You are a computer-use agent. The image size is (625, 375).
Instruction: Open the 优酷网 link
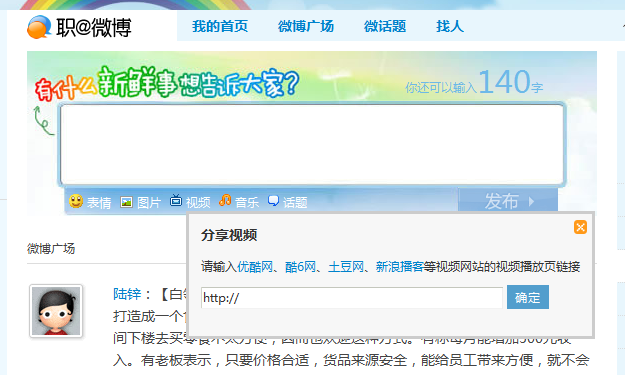[x=255, y=266]
